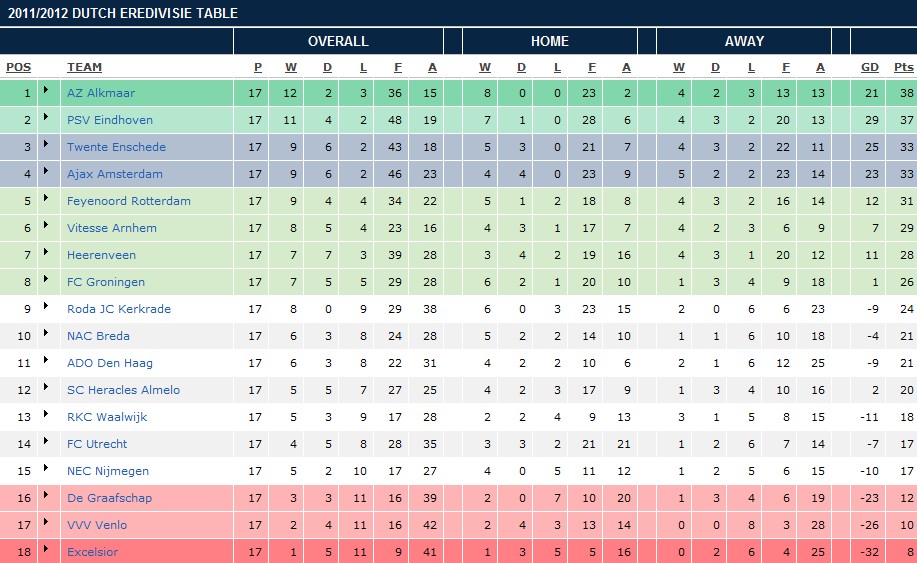Viewport: 917px width, 563px height.
Task: Expand the arrow next to AZ Alkmaar
Action: [44, 93]
